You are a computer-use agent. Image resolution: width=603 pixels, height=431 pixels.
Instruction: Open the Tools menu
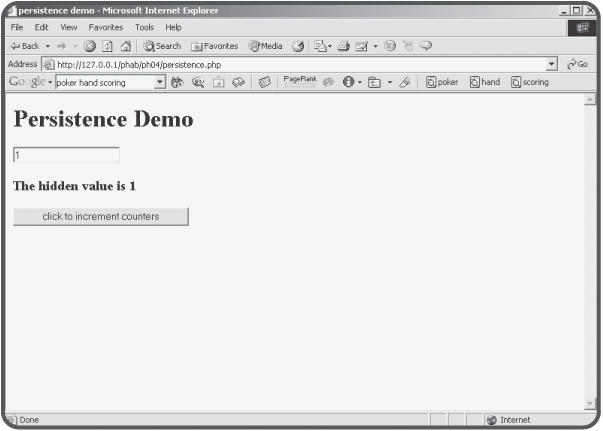point(144,27)
